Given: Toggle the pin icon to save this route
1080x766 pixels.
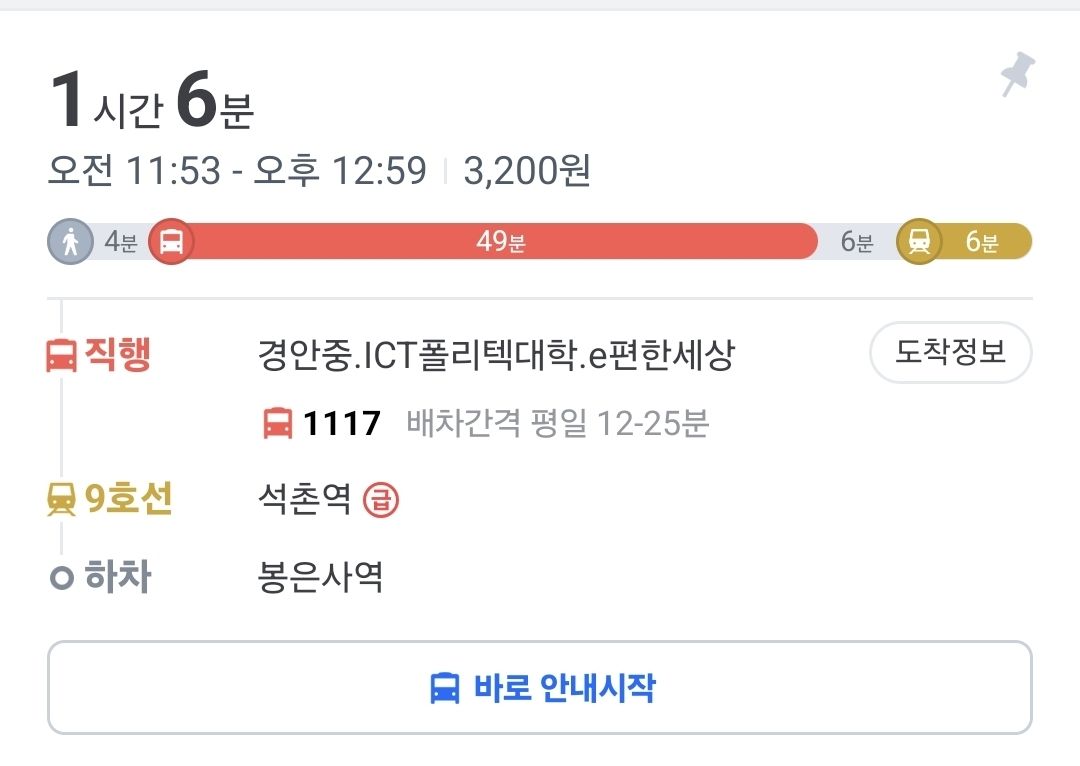Looking at the screenshot, I should [1017, 70].
